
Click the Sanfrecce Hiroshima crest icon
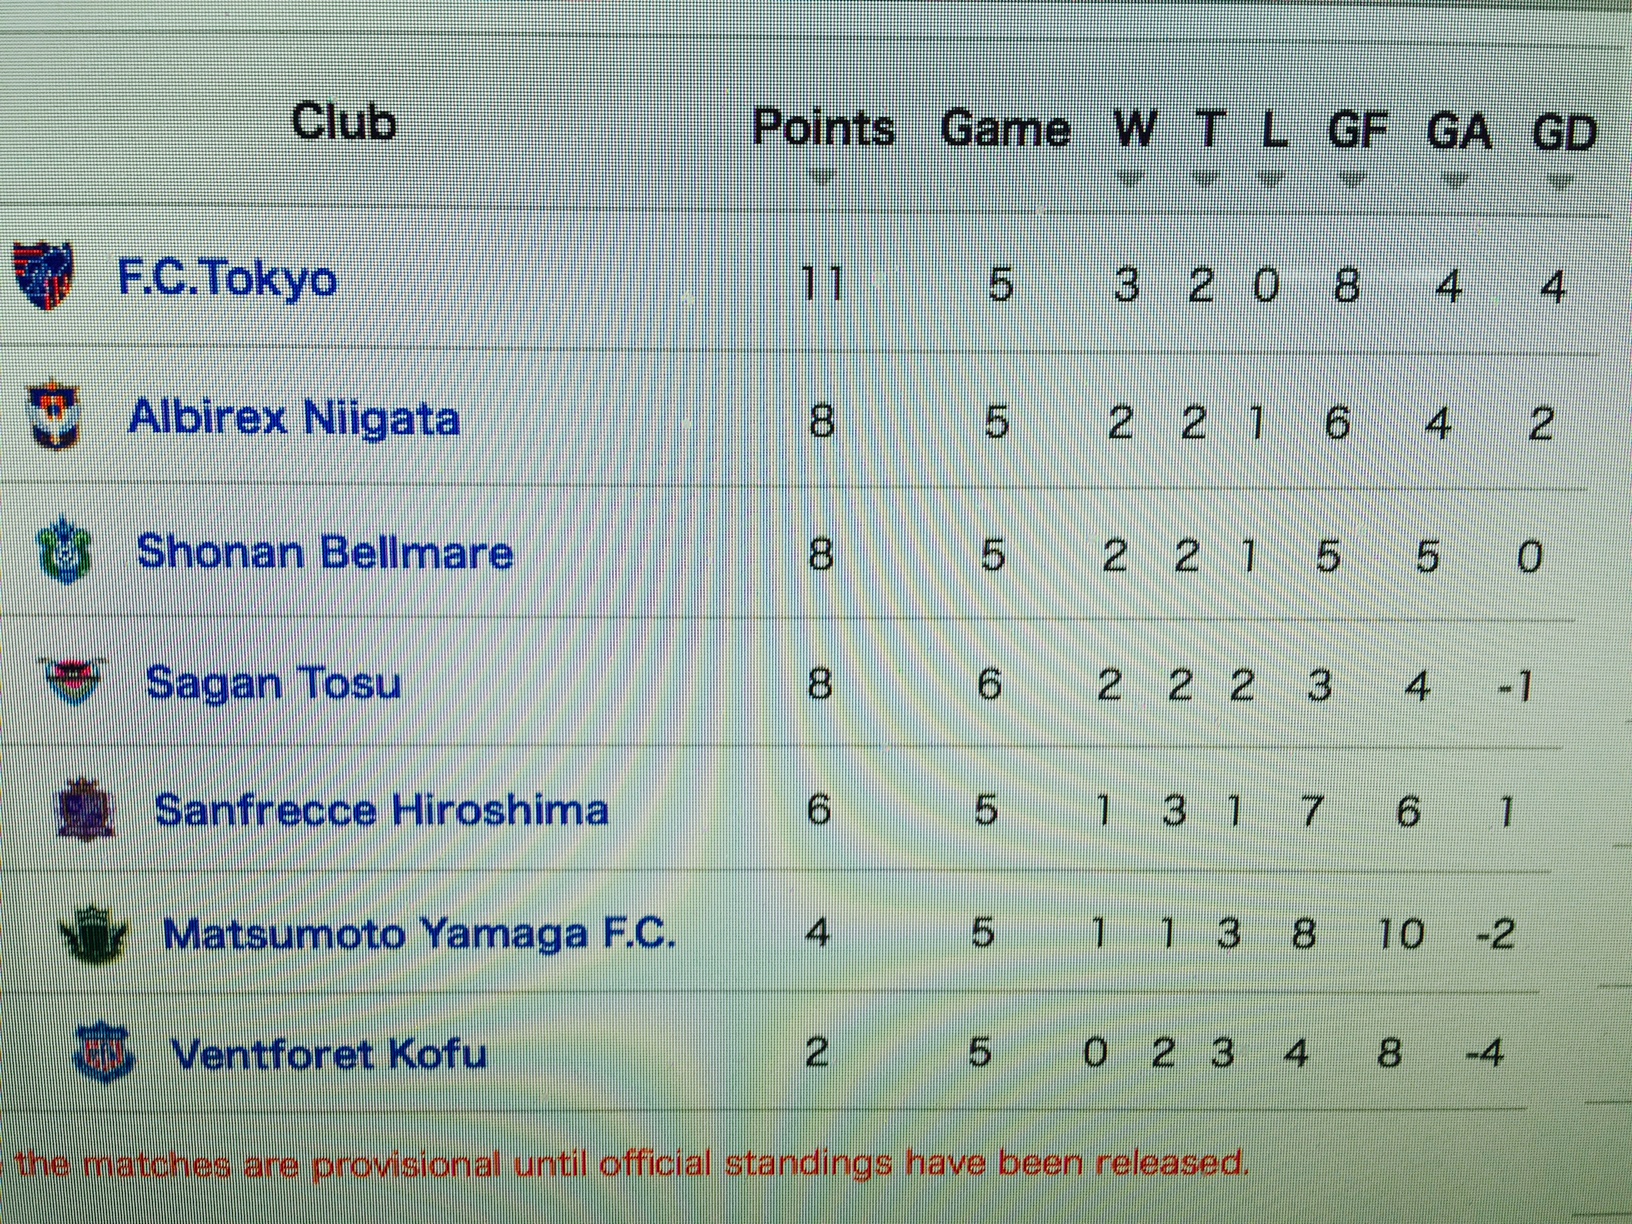[86, 808]
